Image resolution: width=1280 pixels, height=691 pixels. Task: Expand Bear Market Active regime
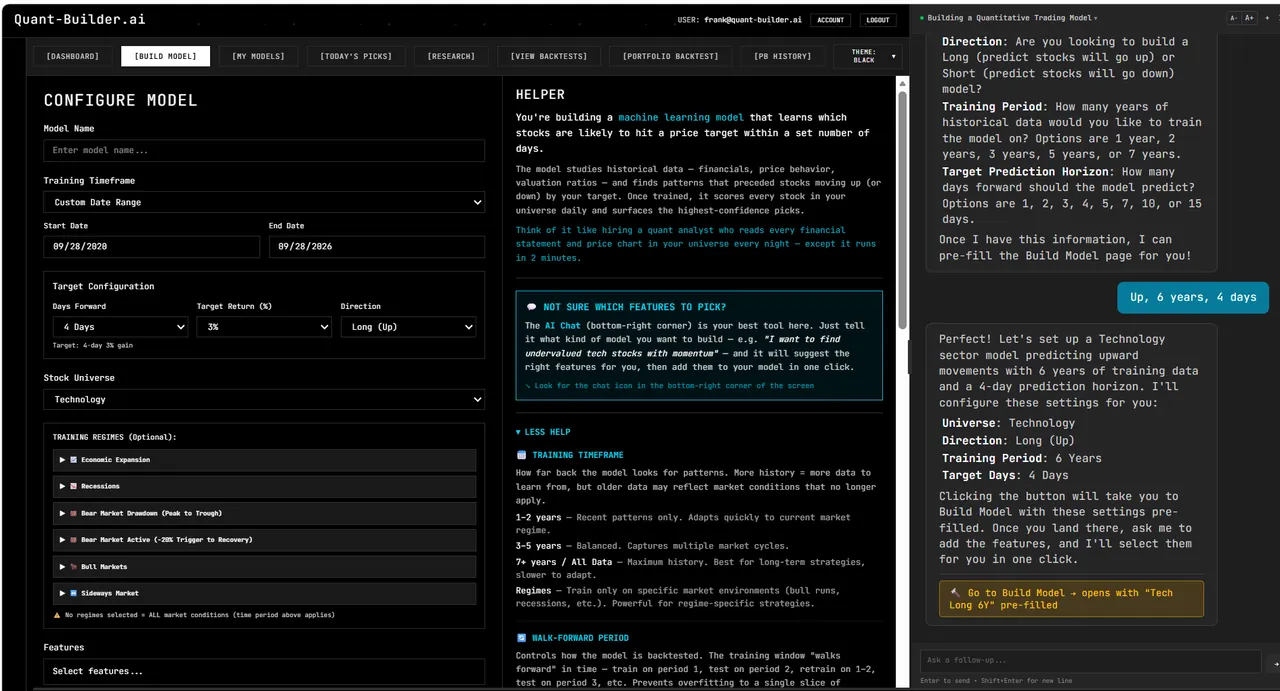pos(264,540)
